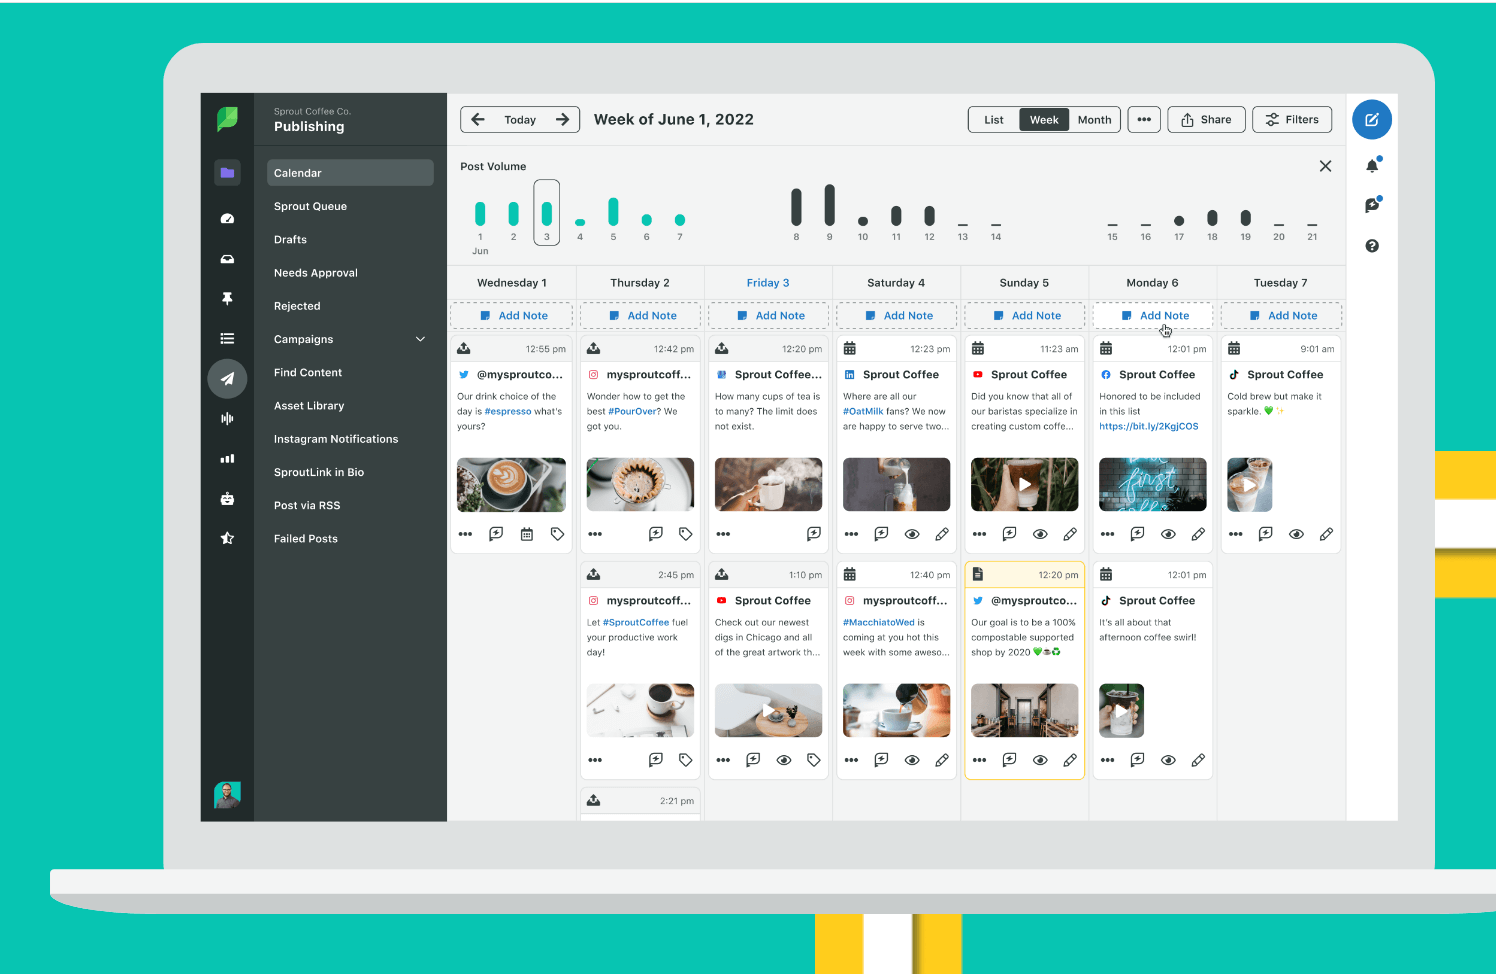Open the Filters button
This screenshot has width=1496, height=974.
pos(1292,120)
